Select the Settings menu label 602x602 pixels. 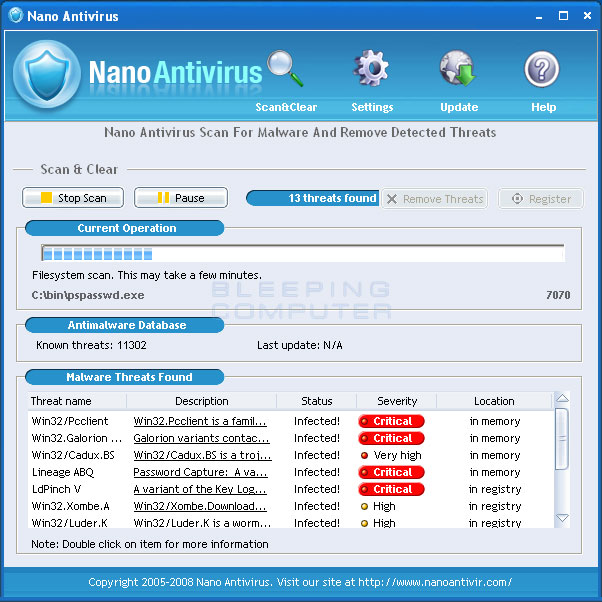[372, 107]
